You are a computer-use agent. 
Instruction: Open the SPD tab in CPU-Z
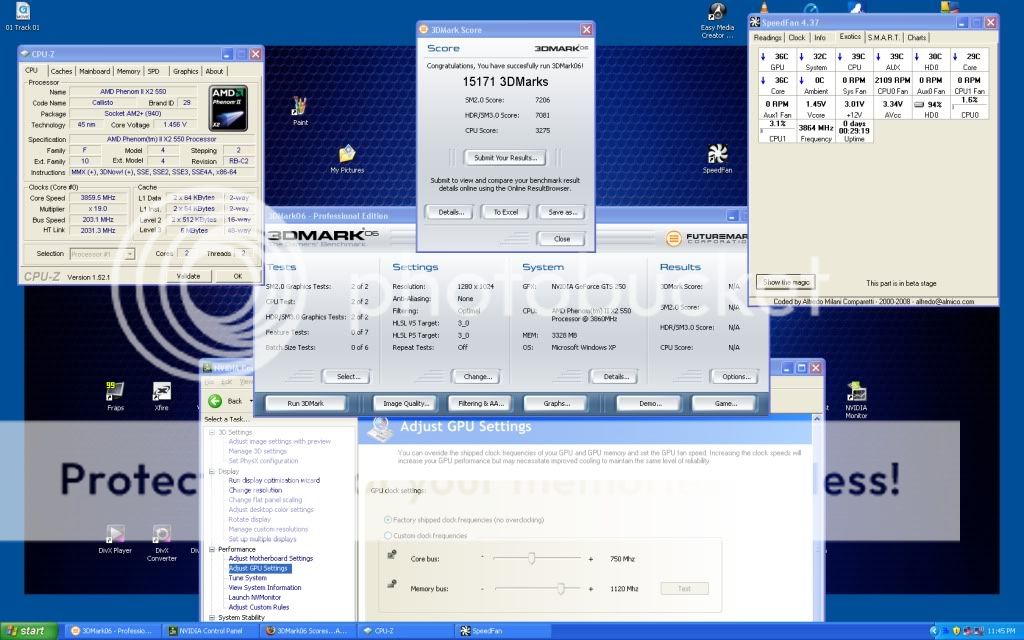(153, 71)
